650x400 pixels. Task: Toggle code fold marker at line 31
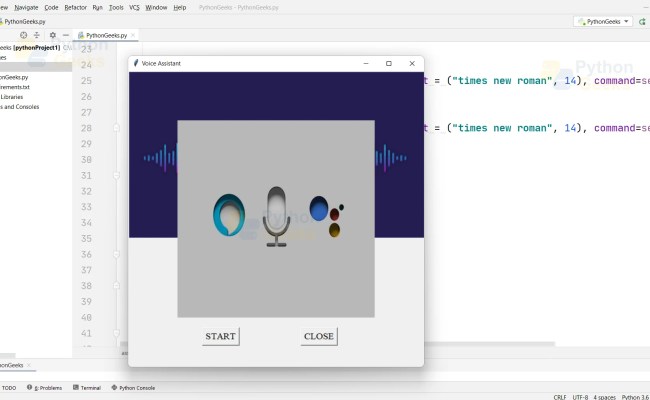click(116, 175)
